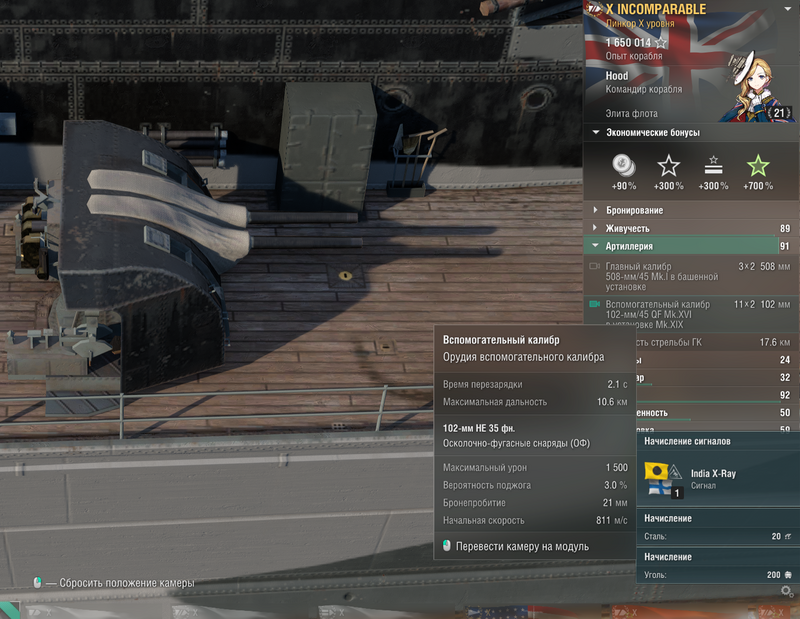Click the mouse icon by Перевести камеру на модуль
This screenshot has height=619, width=800.
tap(446, 546)
